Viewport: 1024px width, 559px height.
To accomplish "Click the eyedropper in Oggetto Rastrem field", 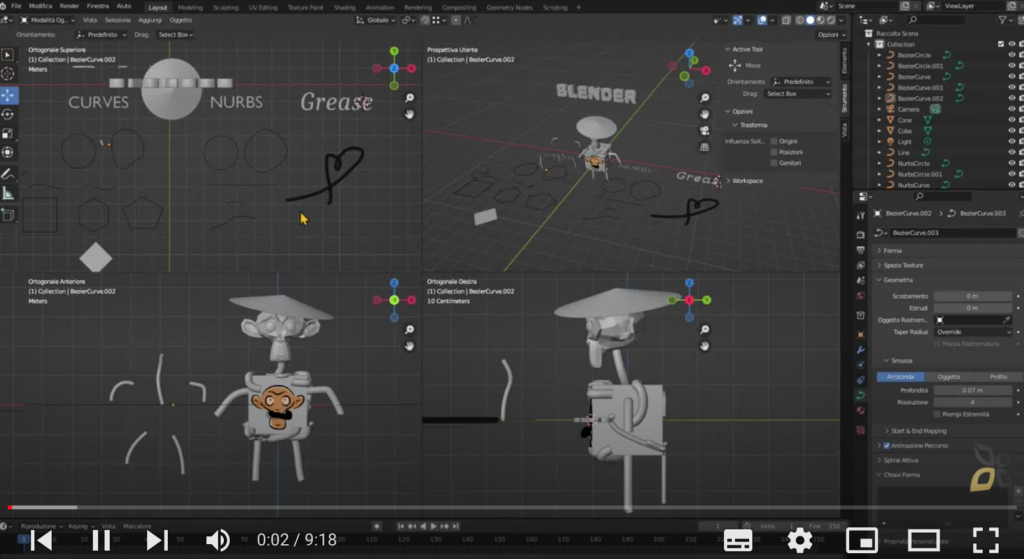I will pos(1006,320).
